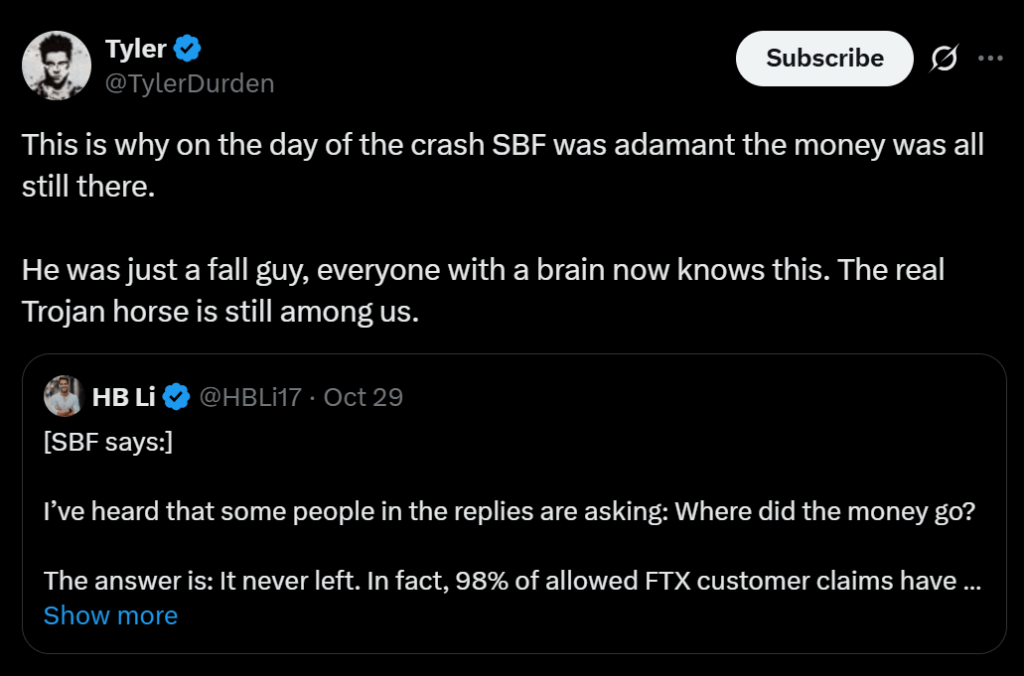The height and width of the screenshot is (676, 1024).
Task: Click the Tyler display name
Action: point(136,48)
